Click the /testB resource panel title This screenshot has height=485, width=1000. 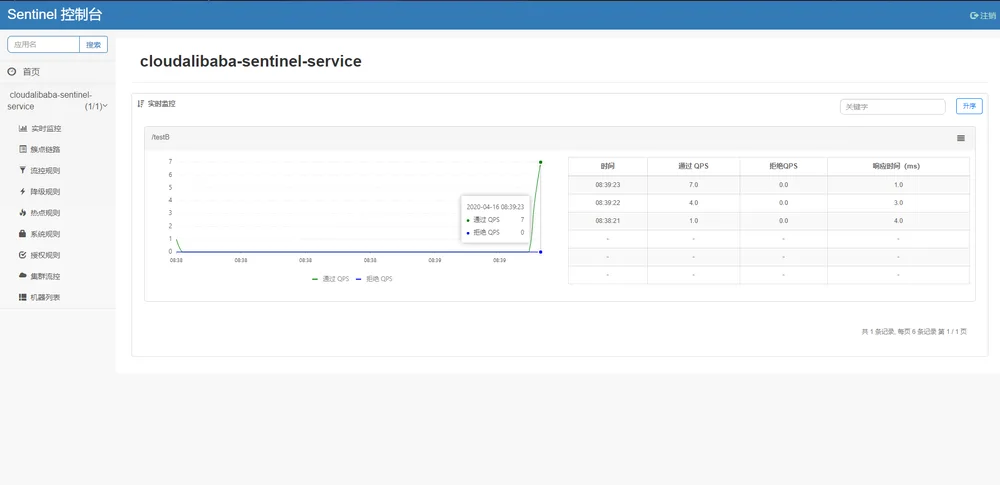160,137
